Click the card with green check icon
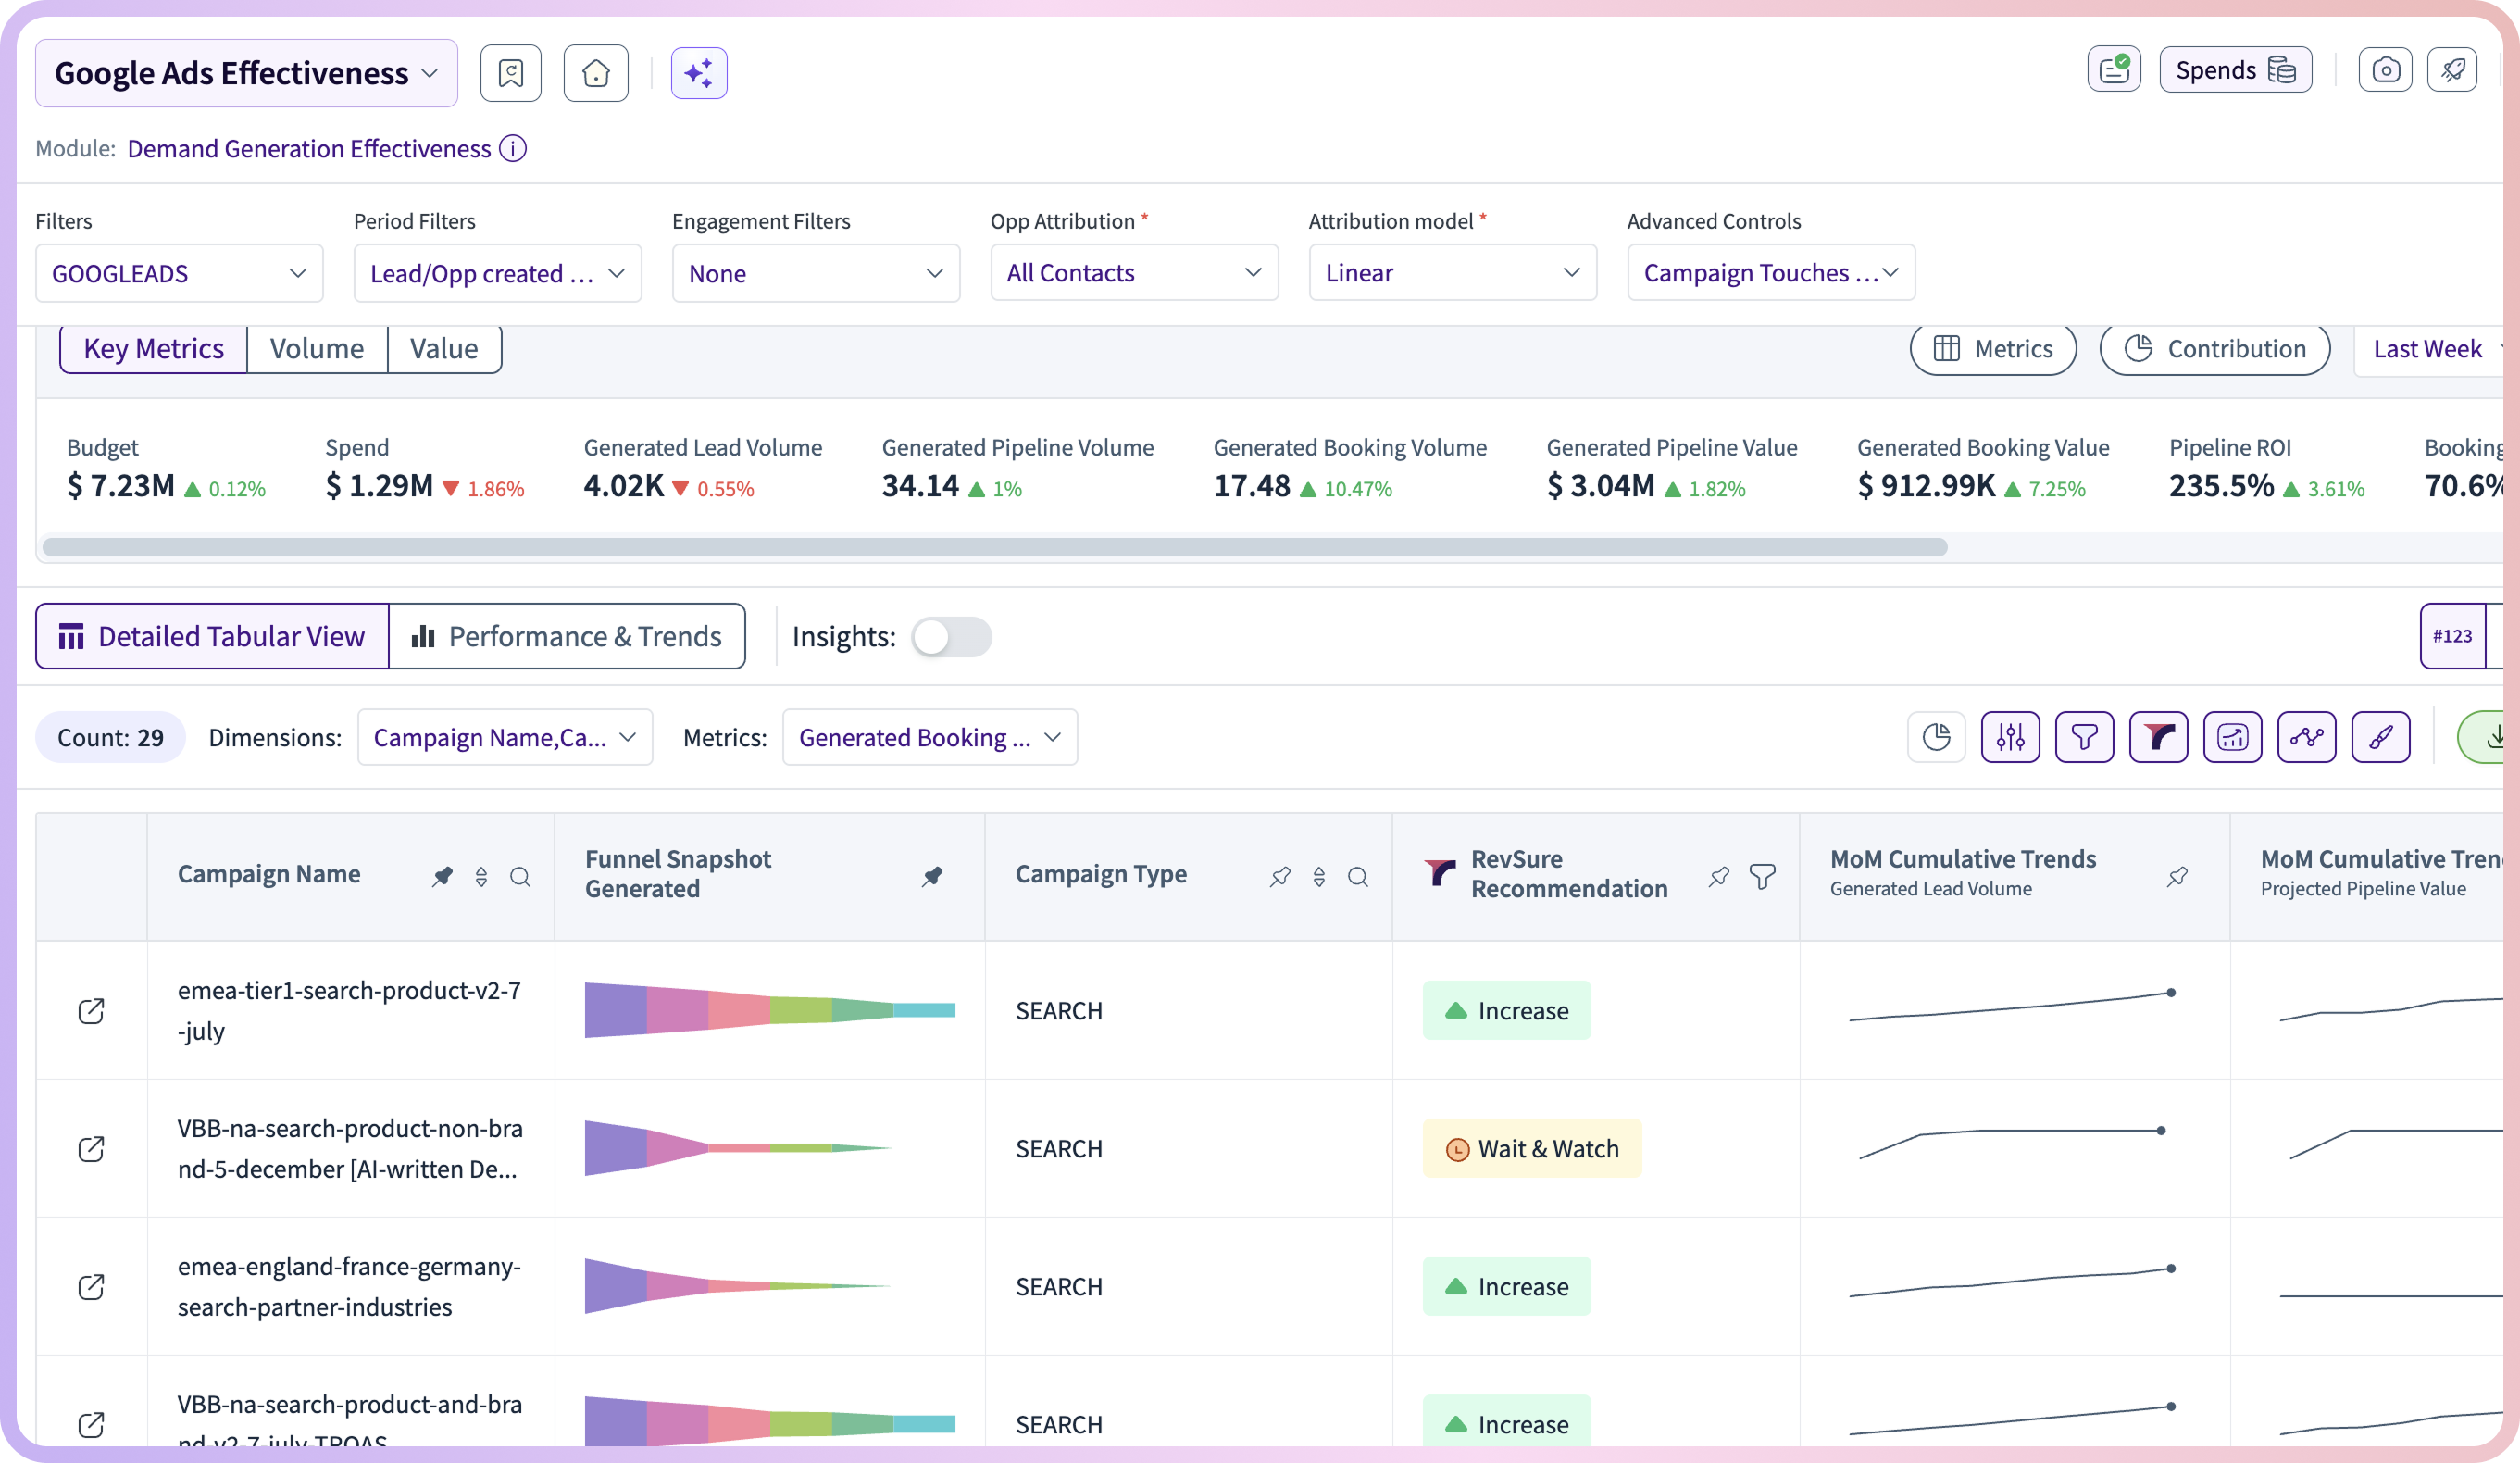Viewport: 2520px width, 1463px height. tap(2114, 70)
